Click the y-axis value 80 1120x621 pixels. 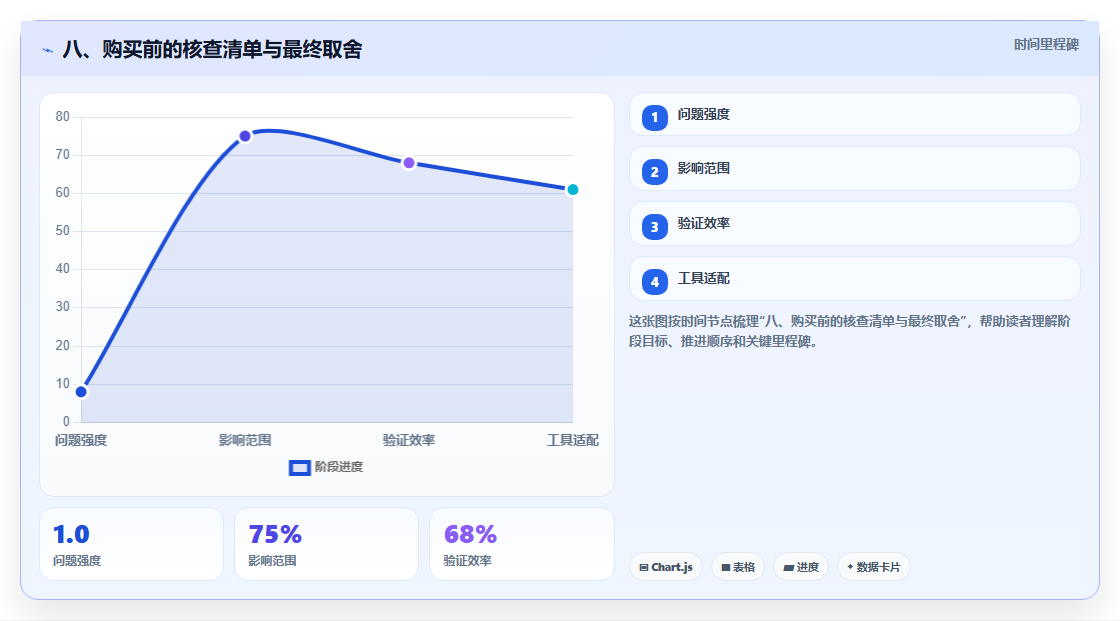[63, 116]
